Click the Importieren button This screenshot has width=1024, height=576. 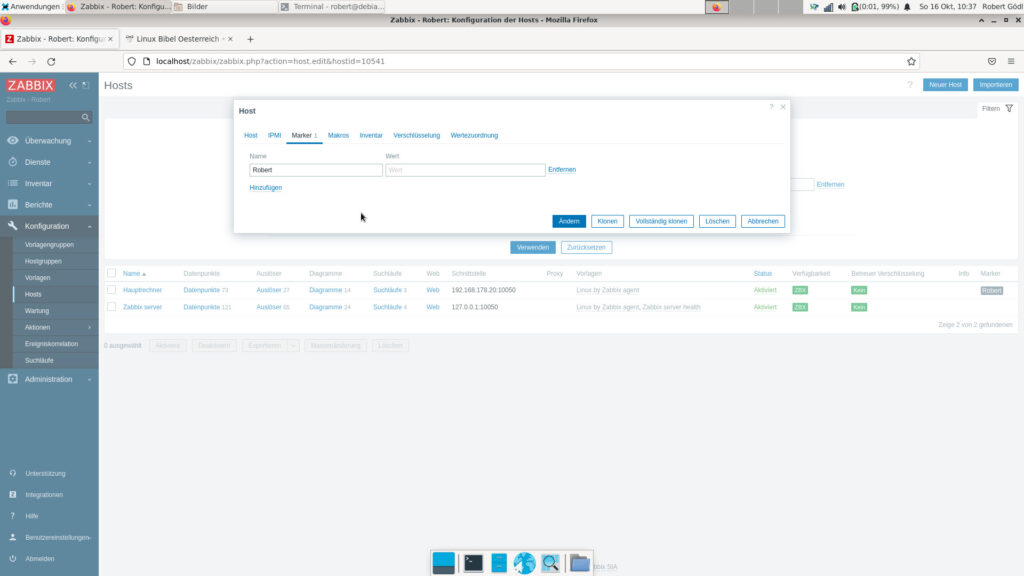(995, 85)
